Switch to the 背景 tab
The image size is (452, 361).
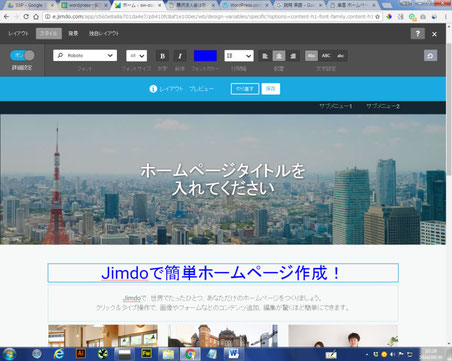73,33
